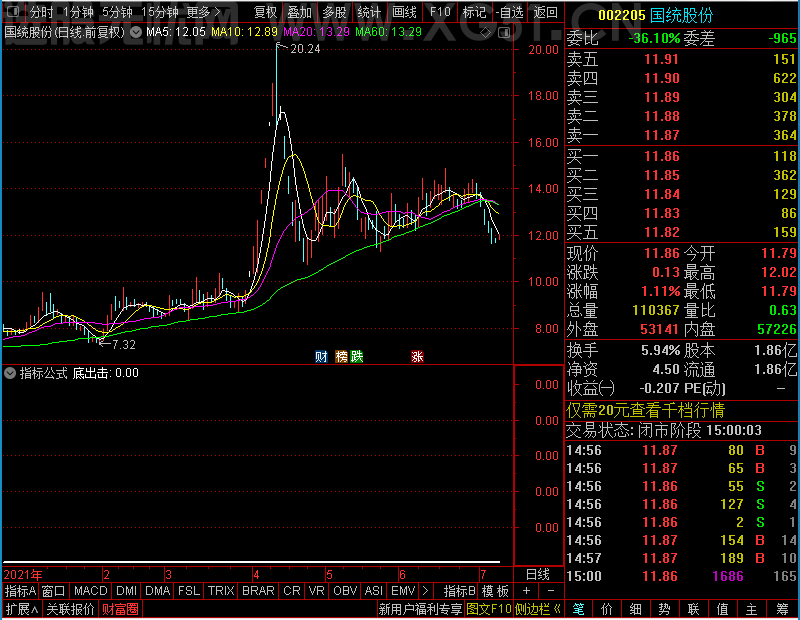Select the 5分钟 period
This screenshot has width=800, height=620.
pyautogui.click(x=117, y=12)
